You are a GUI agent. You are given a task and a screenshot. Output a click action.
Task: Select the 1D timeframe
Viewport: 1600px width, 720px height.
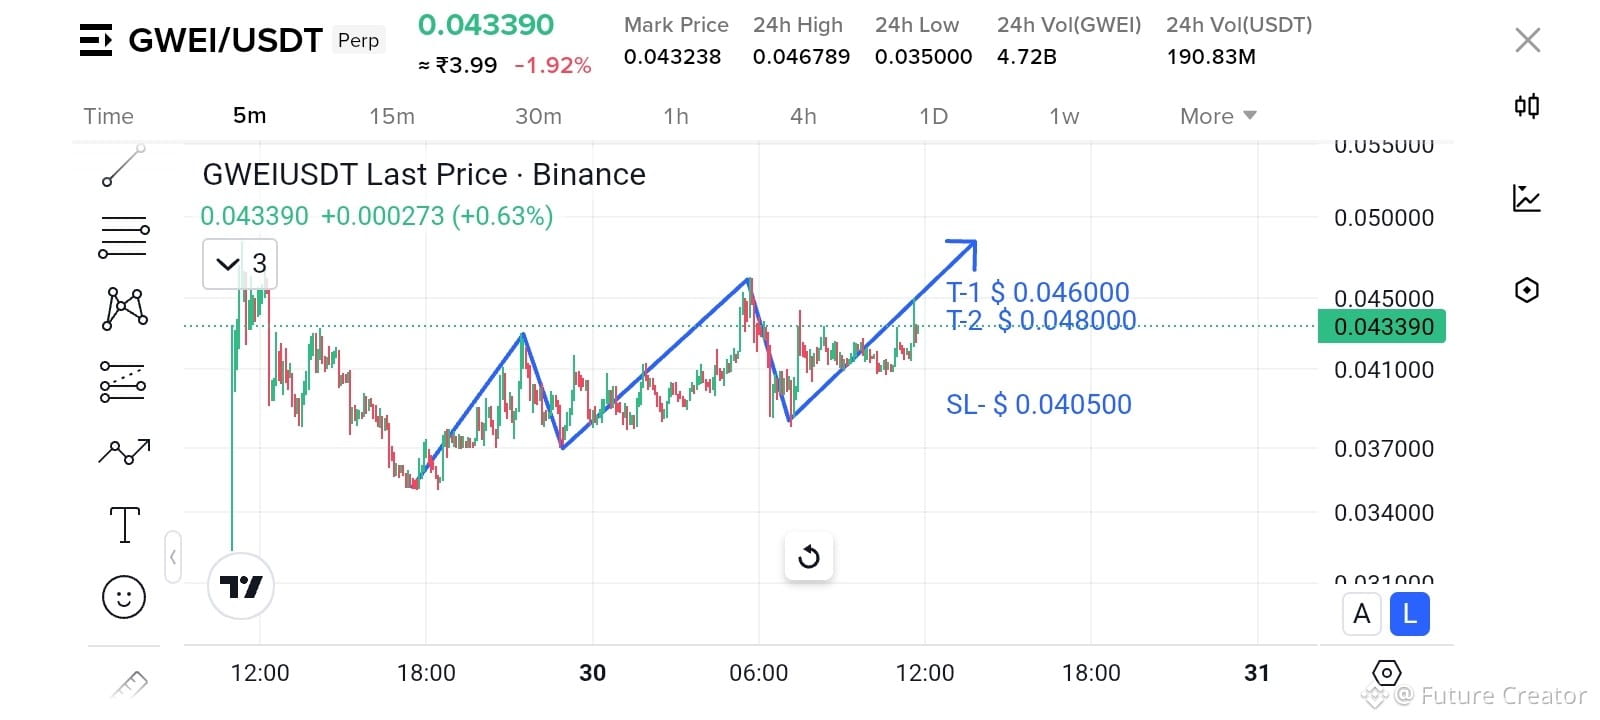click(x=933, y=116)
